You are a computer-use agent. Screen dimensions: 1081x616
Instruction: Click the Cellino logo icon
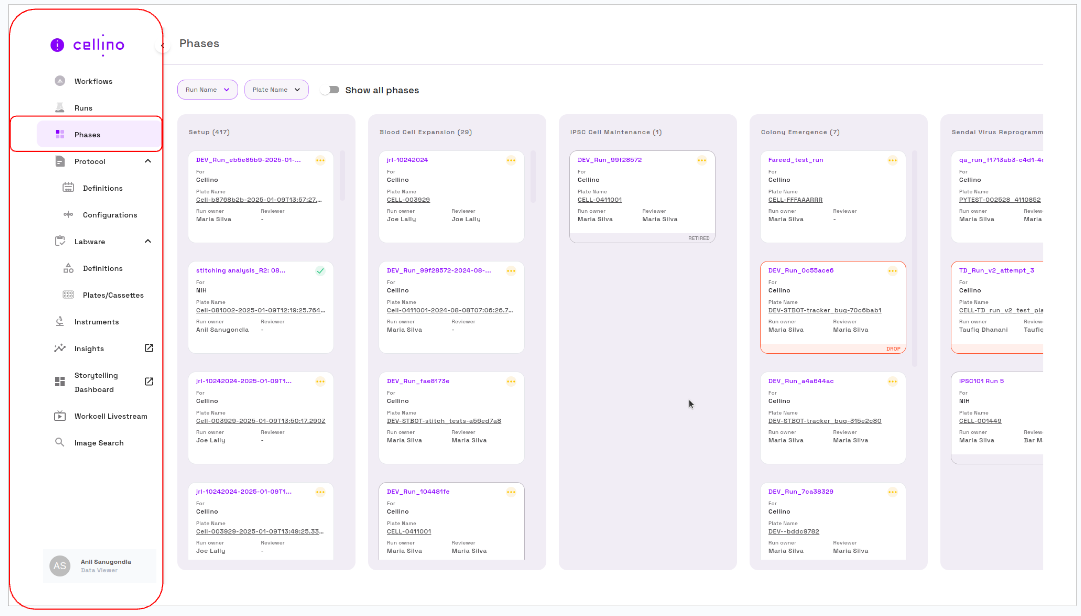57,44
